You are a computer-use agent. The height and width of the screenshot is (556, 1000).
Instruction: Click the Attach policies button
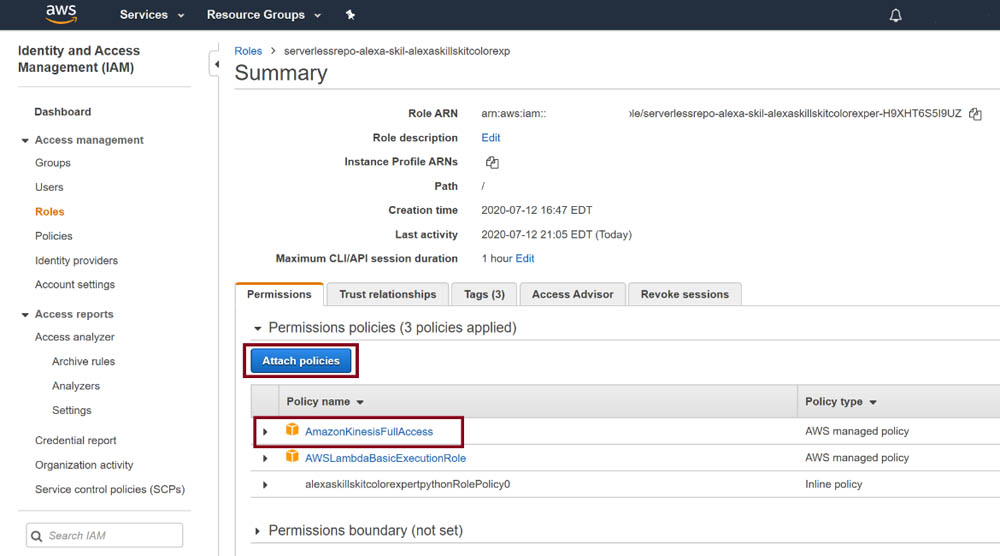(301, 361)
